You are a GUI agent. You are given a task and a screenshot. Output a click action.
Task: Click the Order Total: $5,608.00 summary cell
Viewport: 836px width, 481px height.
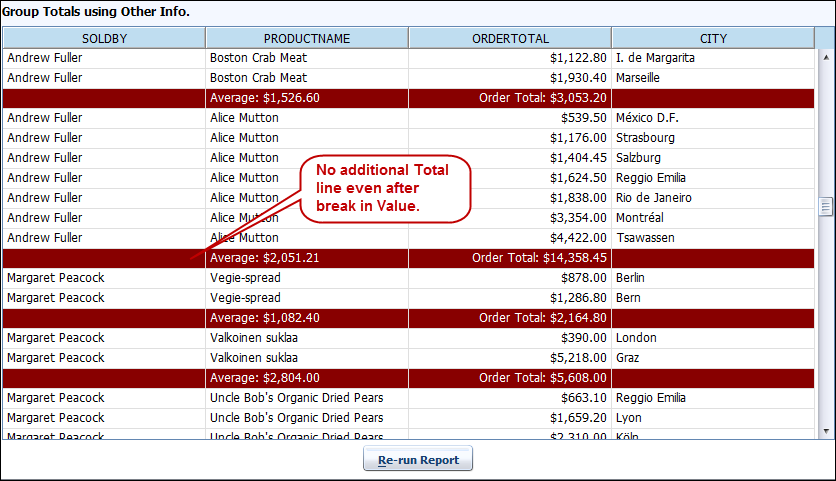(x=543, y=378)
